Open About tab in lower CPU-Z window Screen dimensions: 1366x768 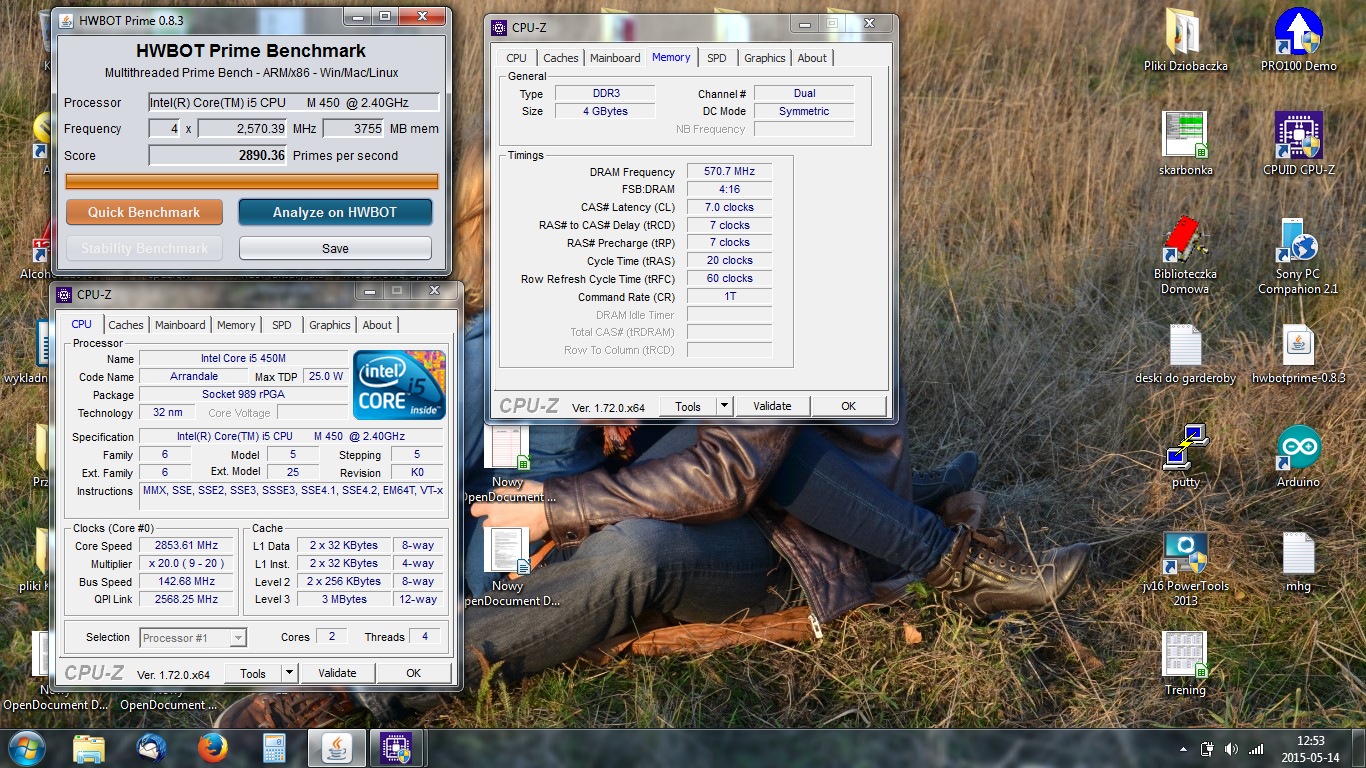tap(377, 325)
